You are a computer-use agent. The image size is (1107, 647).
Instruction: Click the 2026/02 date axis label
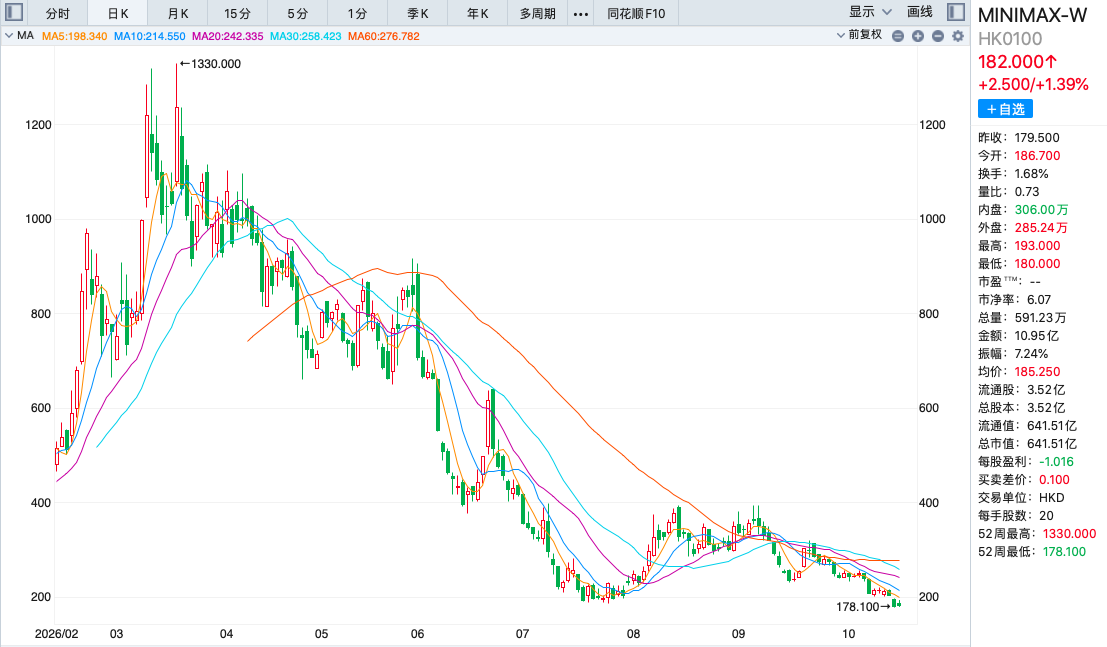click(x=56, y=634)
